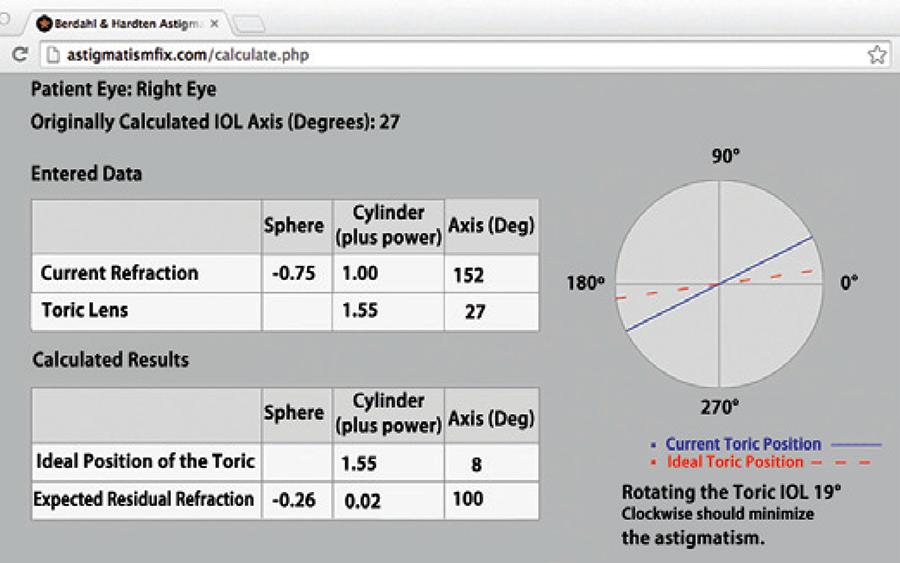Click the Current Toric Position legend label
Screen dimensions: 900x563
click(x=743, y=444)
